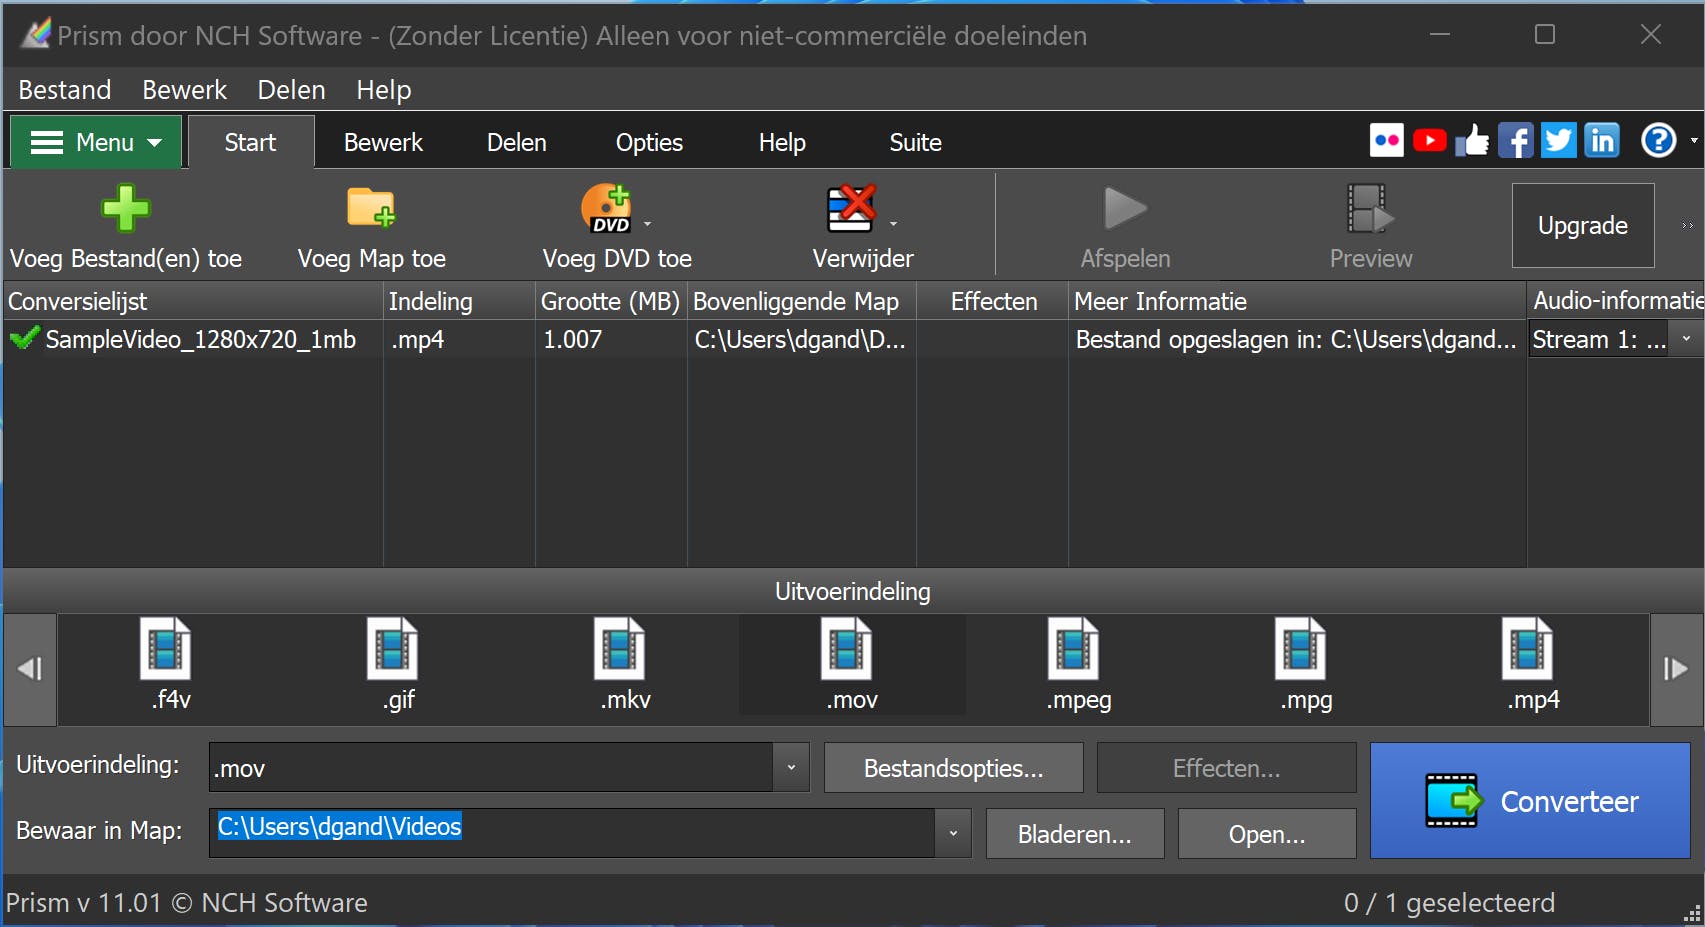This screenshot has width=1705, height=927.
Task: Switch to the Bewerk ribbon tab
Action: (x=383, y=142)
